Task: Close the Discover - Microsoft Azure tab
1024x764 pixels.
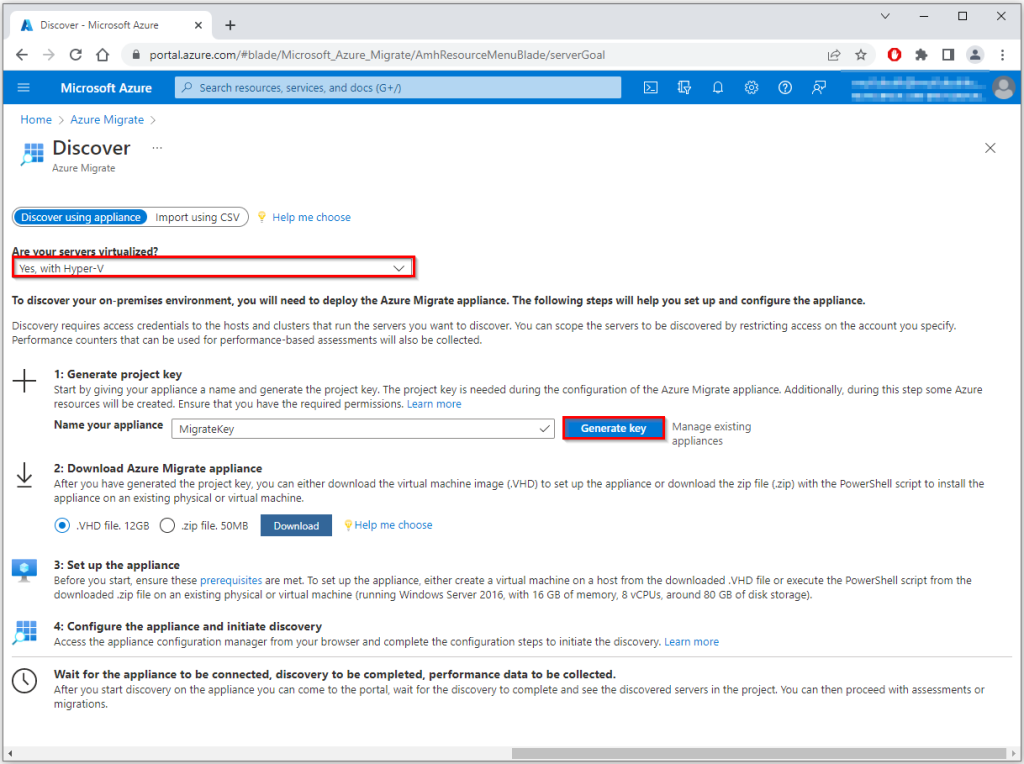Action: [199, 25]
